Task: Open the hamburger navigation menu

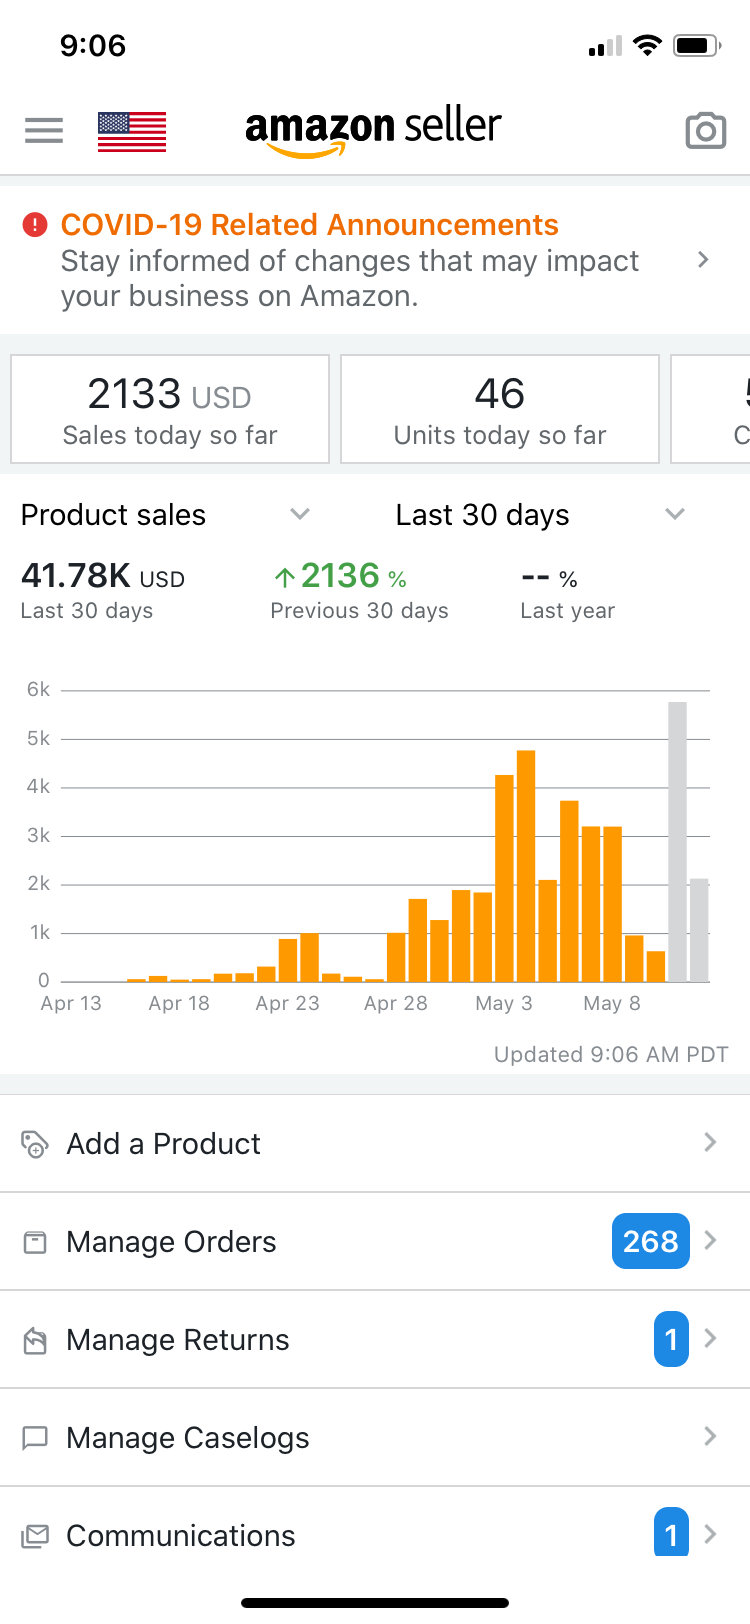Action: pyautogui.click(x=44, y=130)
